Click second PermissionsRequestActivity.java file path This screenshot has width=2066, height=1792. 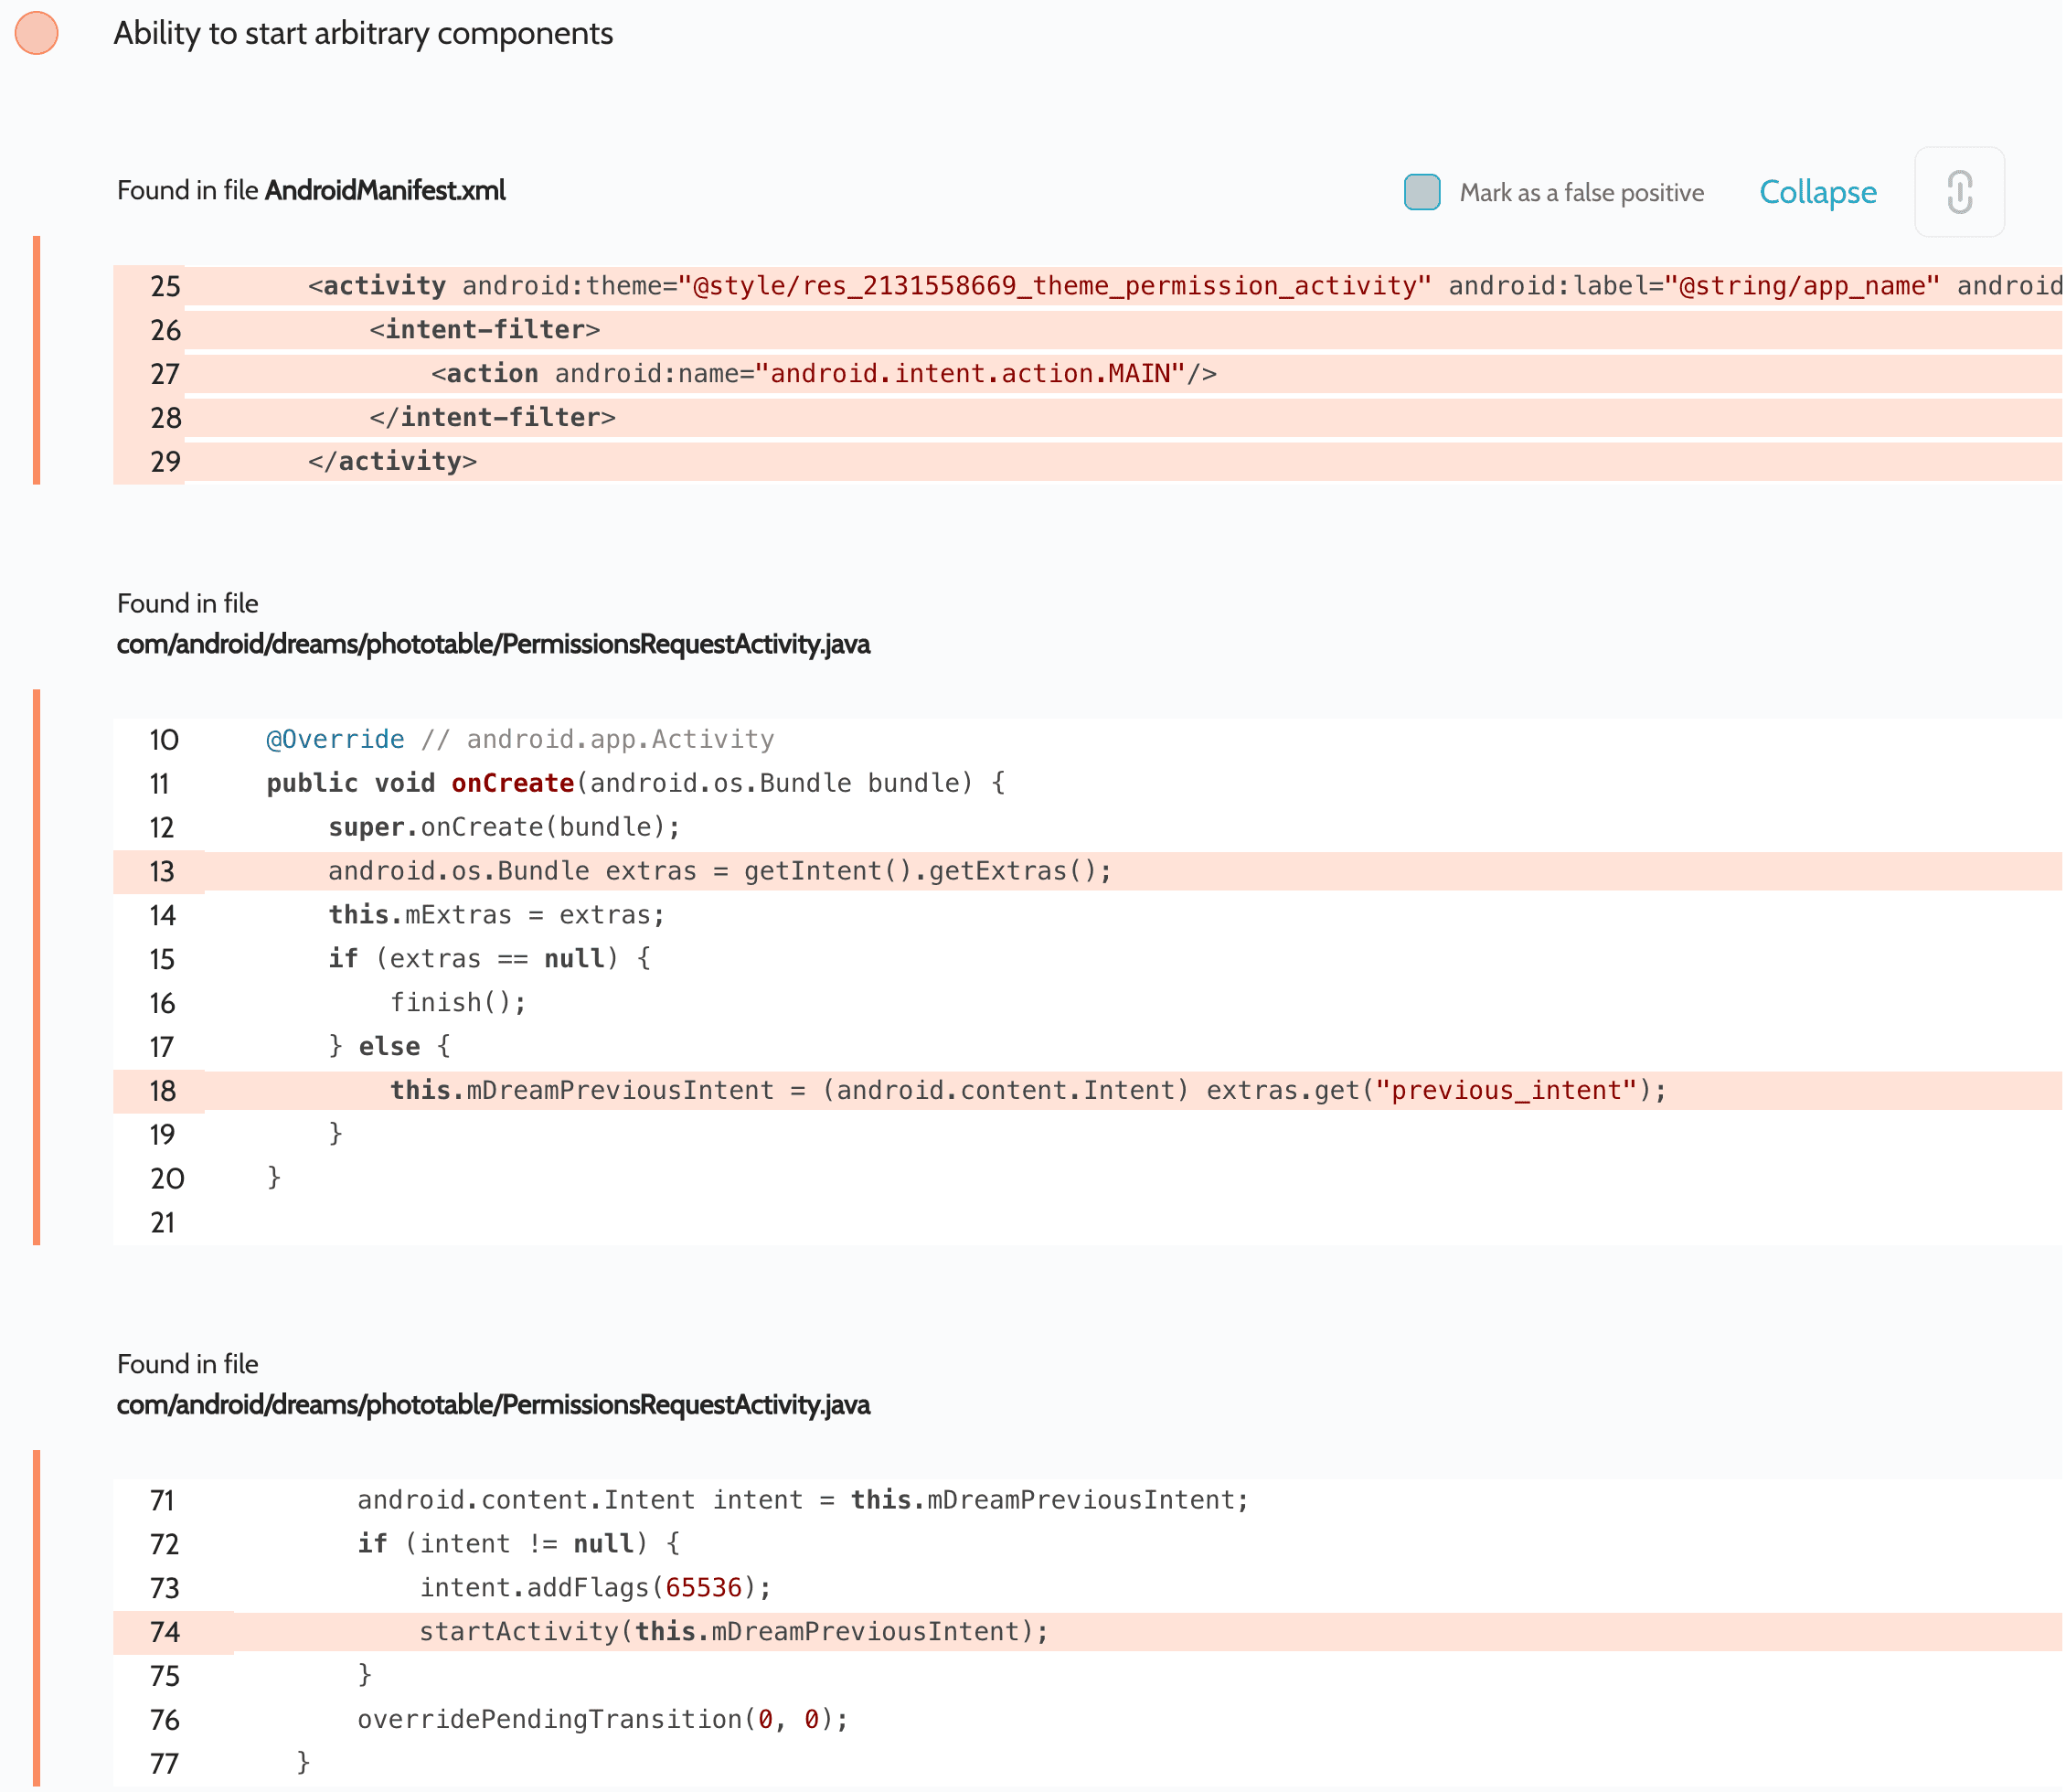493,1405
